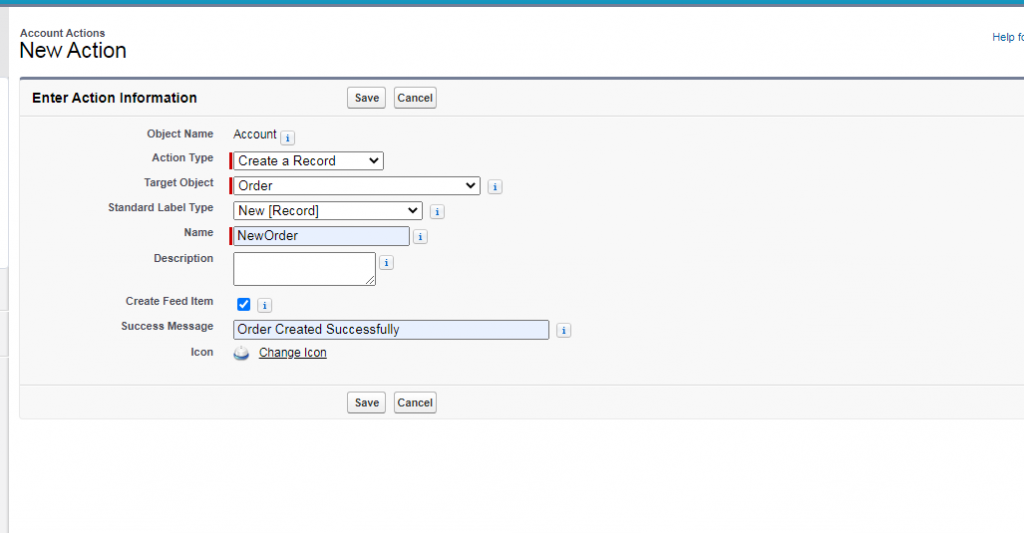Click the top Save button

pos(366,98)
